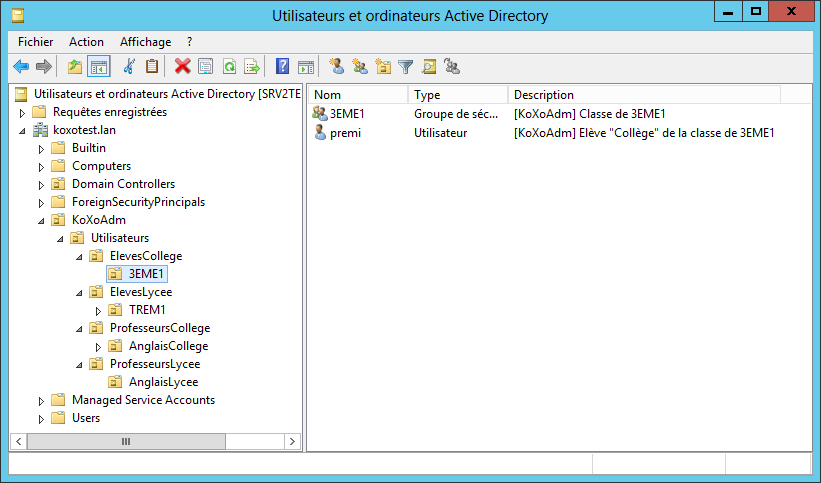Click the 'Utilisateur' type cell
821x483 pixels.
440,133
